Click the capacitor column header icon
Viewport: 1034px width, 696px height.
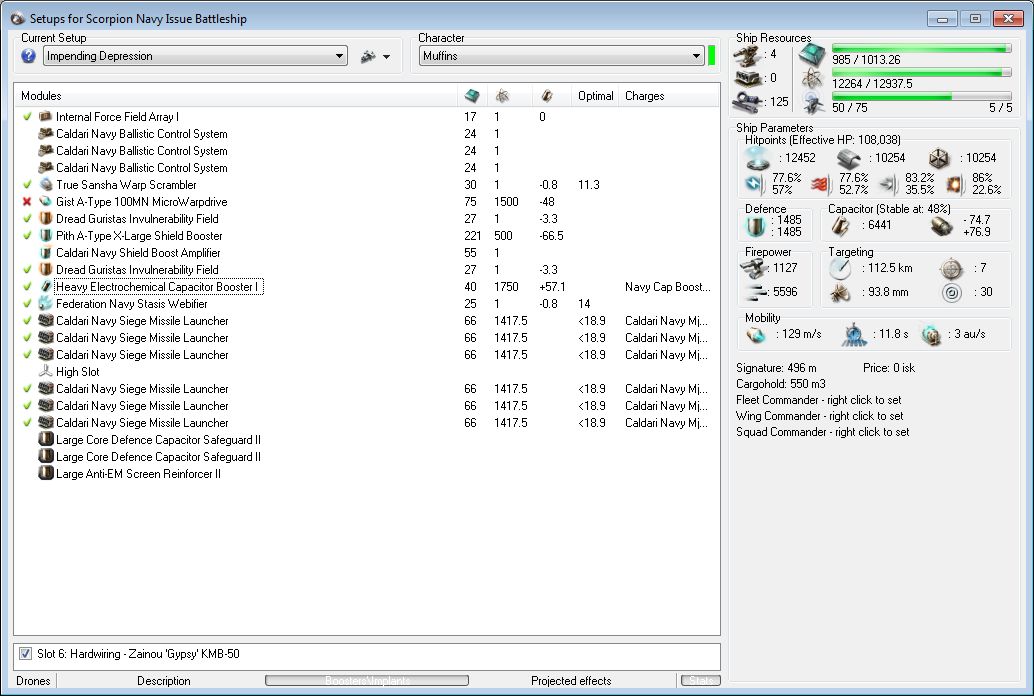click(546, 96)
